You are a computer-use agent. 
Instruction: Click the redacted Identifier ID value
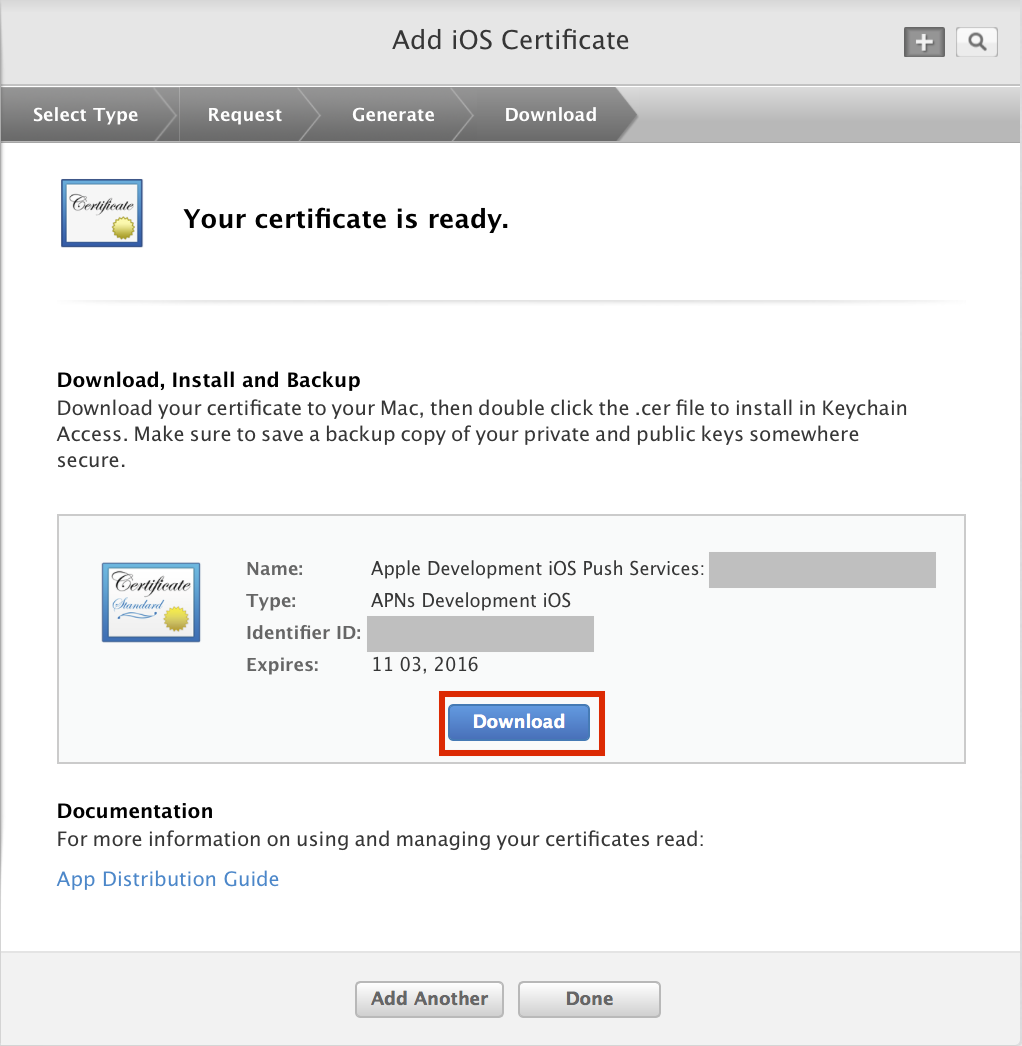coord(480,634)
